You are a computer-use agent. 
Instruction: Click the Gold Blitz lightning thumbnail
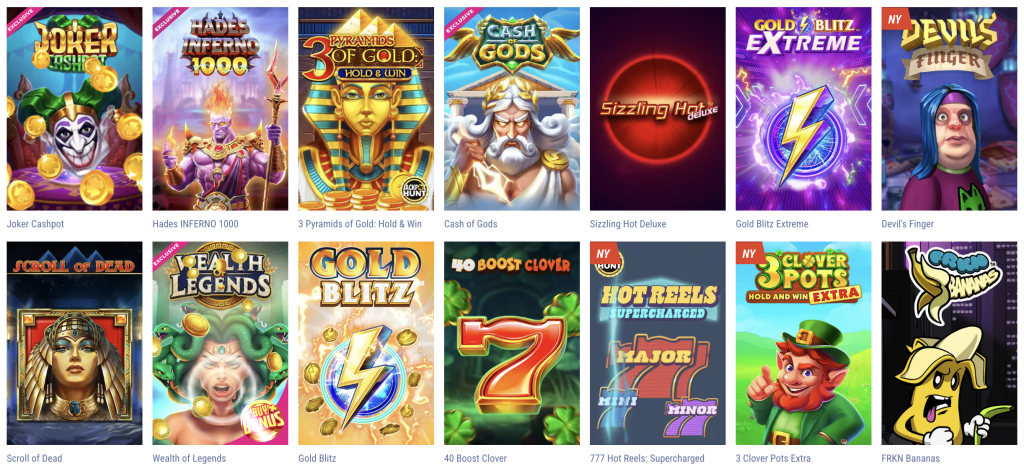click(x=366, y=343)
